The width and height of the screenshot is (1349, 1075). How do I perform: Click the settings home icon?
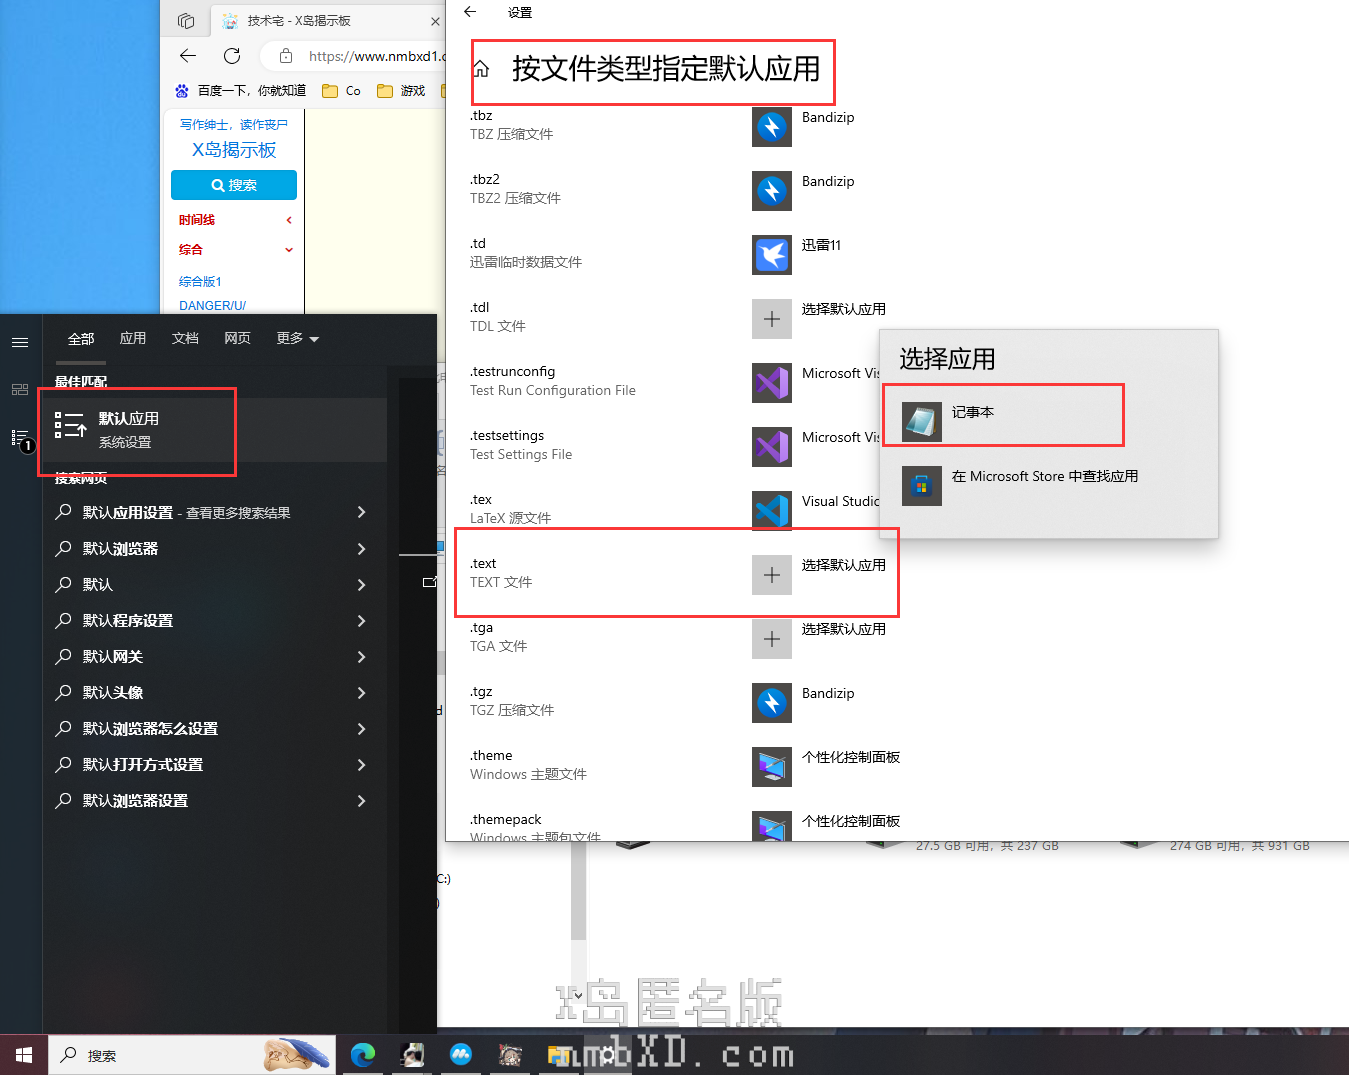tap(481, 69)
